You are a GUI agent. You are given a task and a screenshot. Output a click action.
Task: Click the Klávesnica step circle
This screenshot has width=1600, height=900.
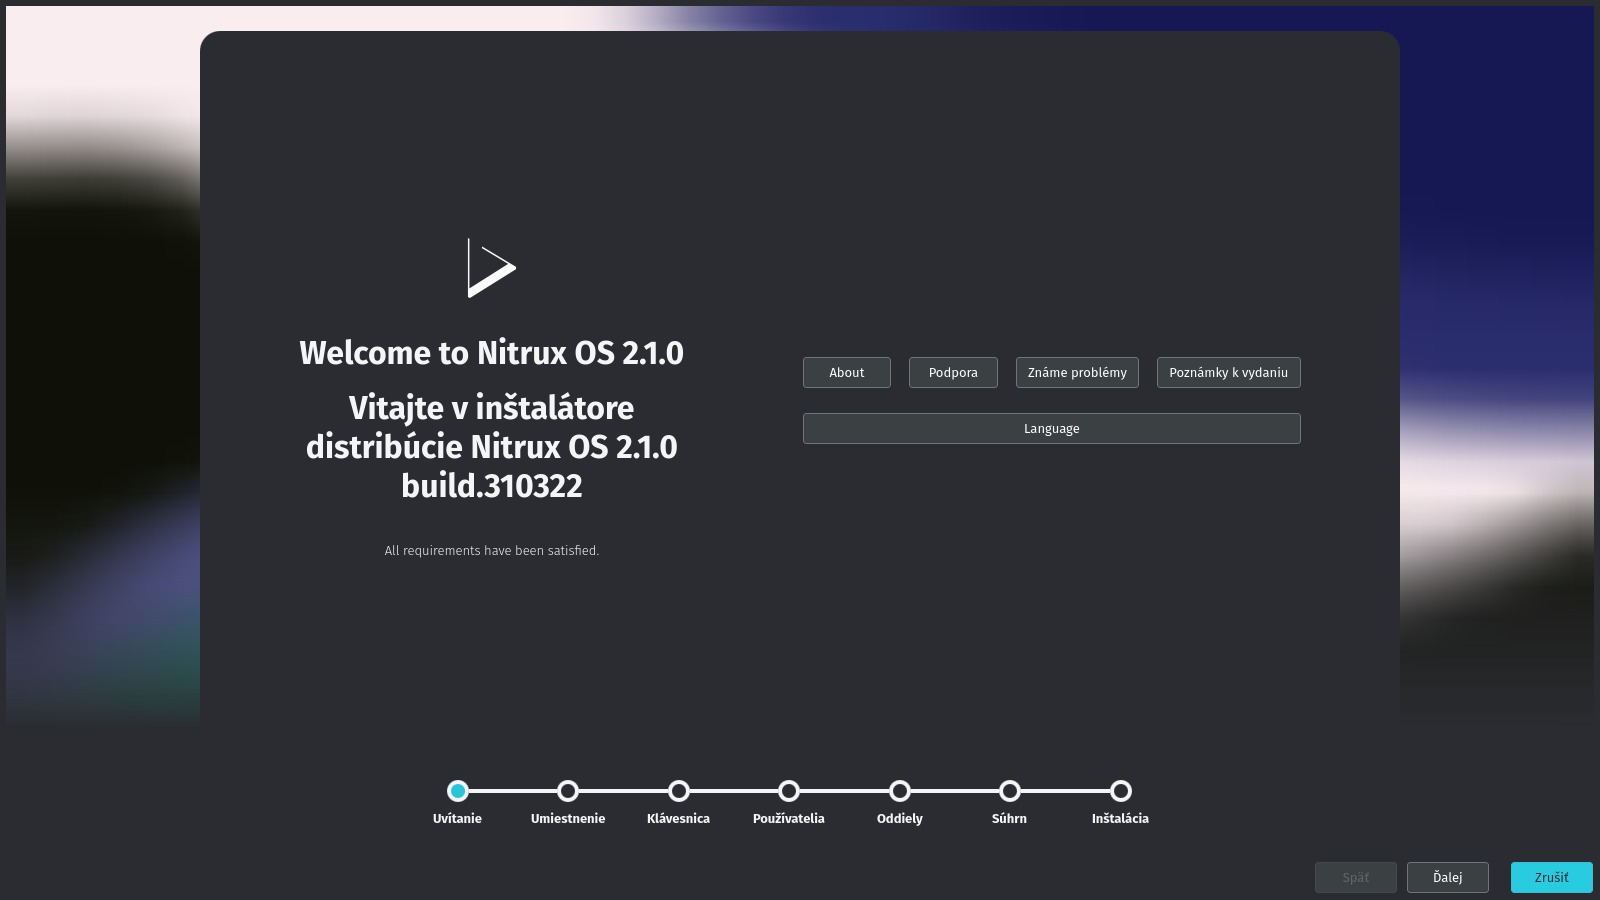[x=679, y=791]
